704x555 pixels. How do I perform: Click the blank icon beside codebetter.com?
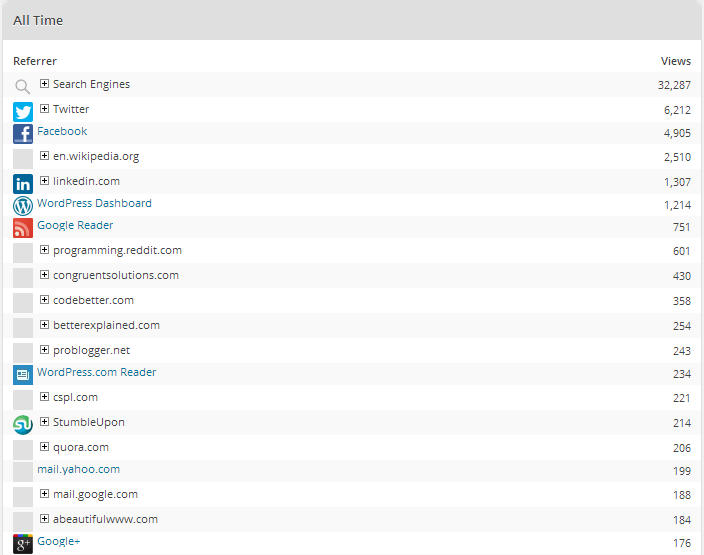(23, 303)
